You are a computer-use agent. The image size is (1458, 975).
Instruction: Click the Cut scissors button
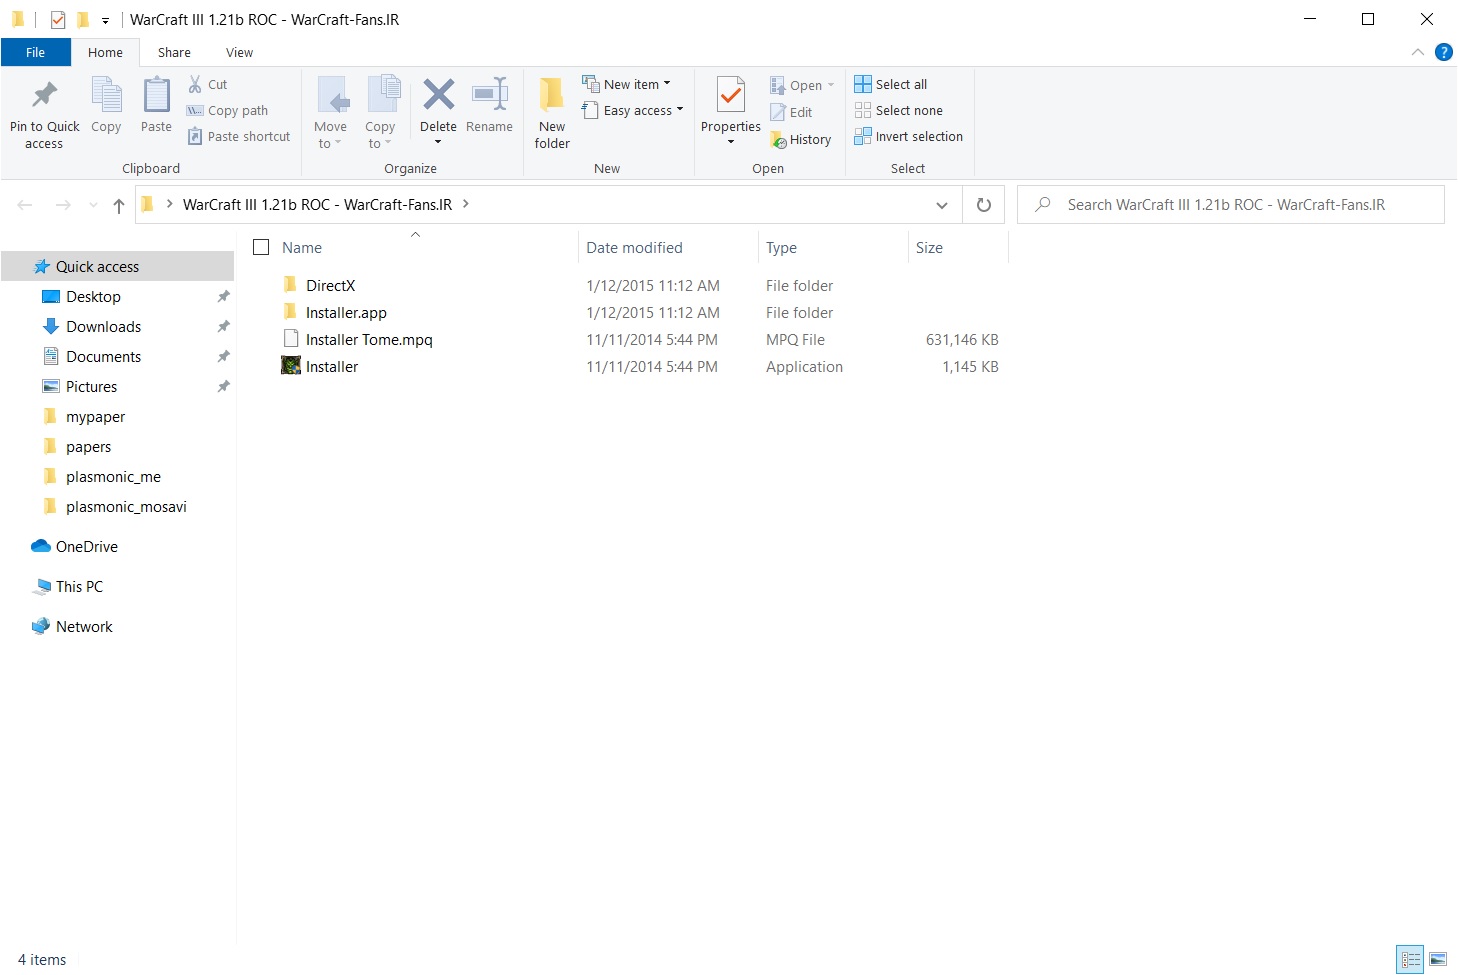click(208, 84)
